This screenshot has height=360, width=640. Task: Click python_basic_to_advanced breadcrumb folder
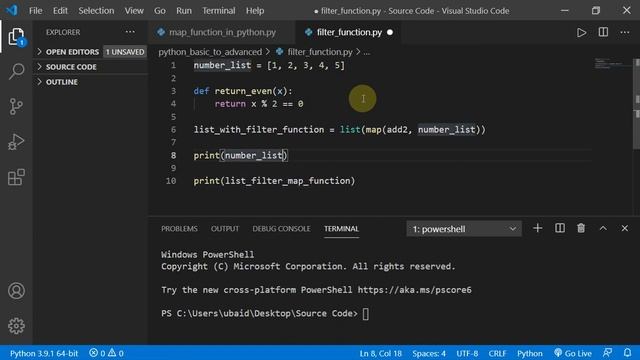coord(210,52)
